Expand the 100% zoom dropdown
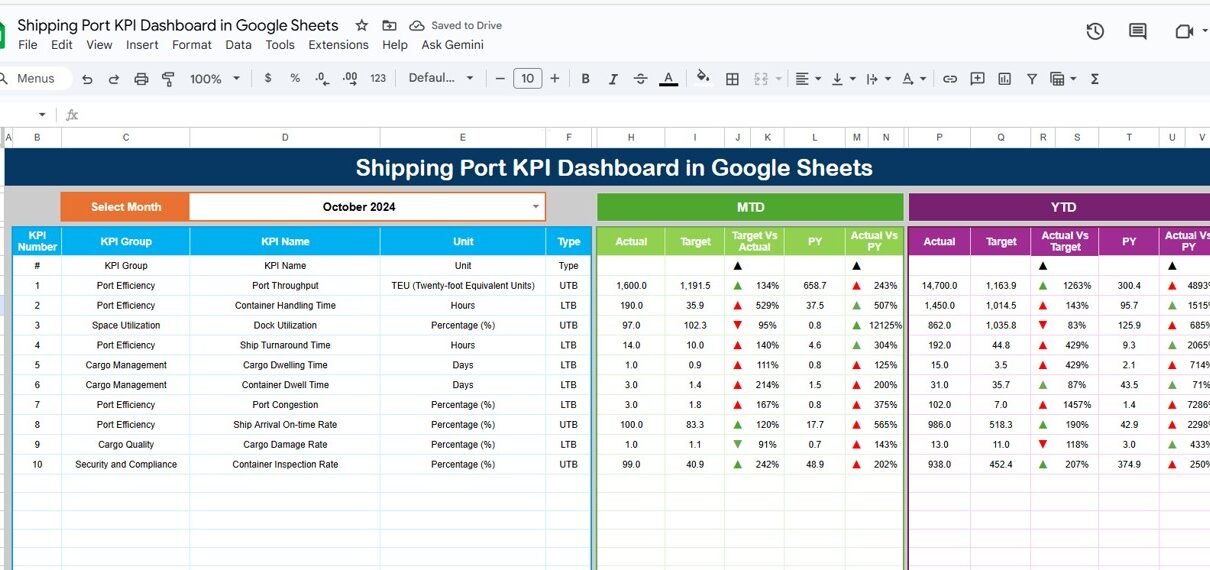This screenshot has width=1210, height=570. pyautogui.click(x=215, y=79)
